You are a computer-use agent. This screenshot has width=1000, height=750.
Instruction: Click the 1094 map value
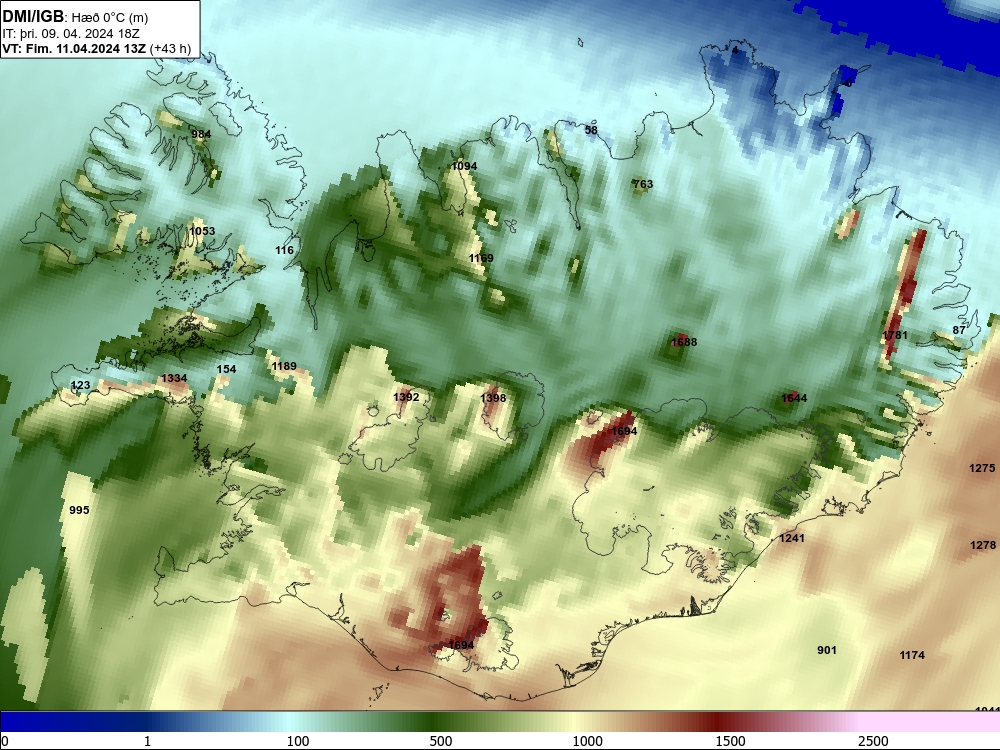(464, 166)
